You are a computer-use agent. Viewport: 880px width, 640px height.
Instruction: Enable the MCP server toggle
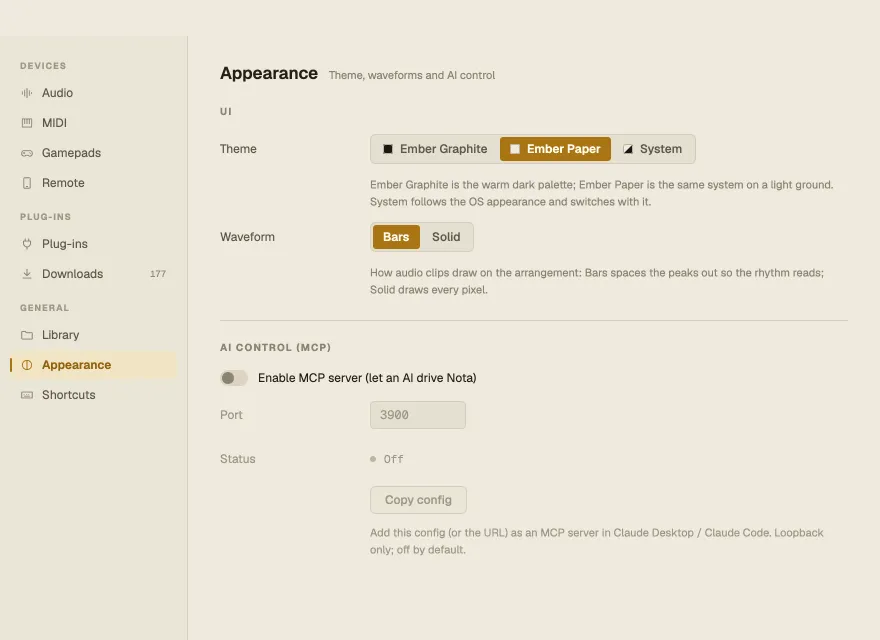click(234, 378)
